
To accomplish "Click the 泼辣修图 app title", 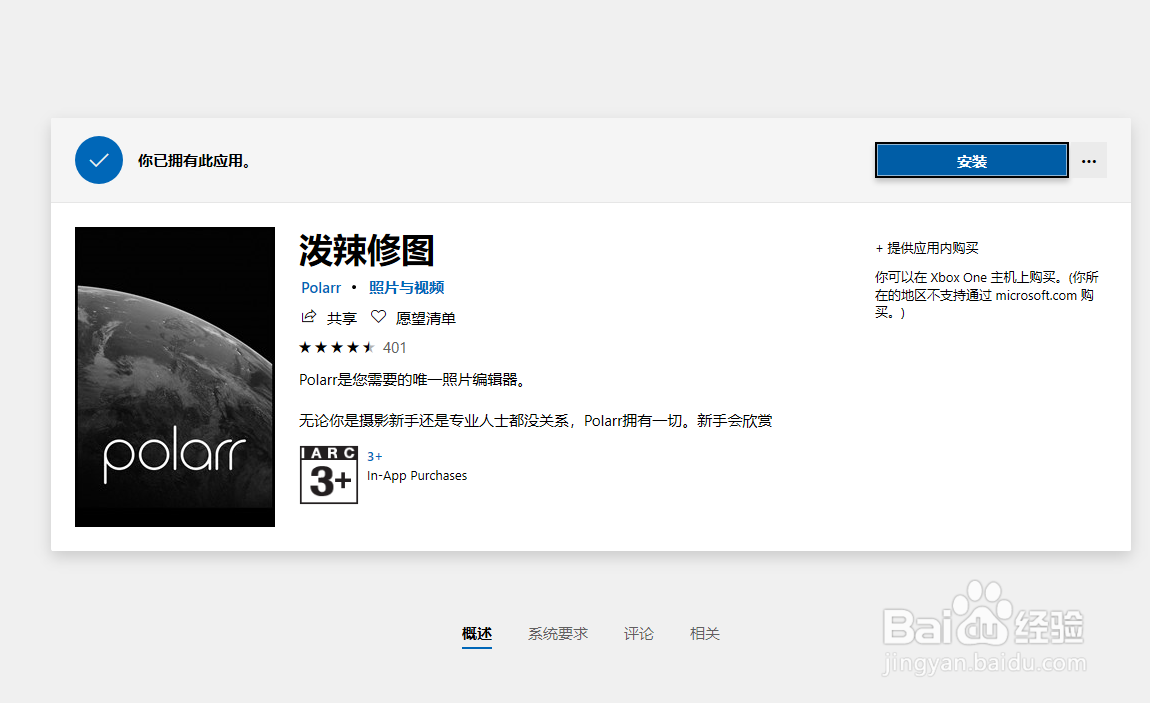I will 367,251.
